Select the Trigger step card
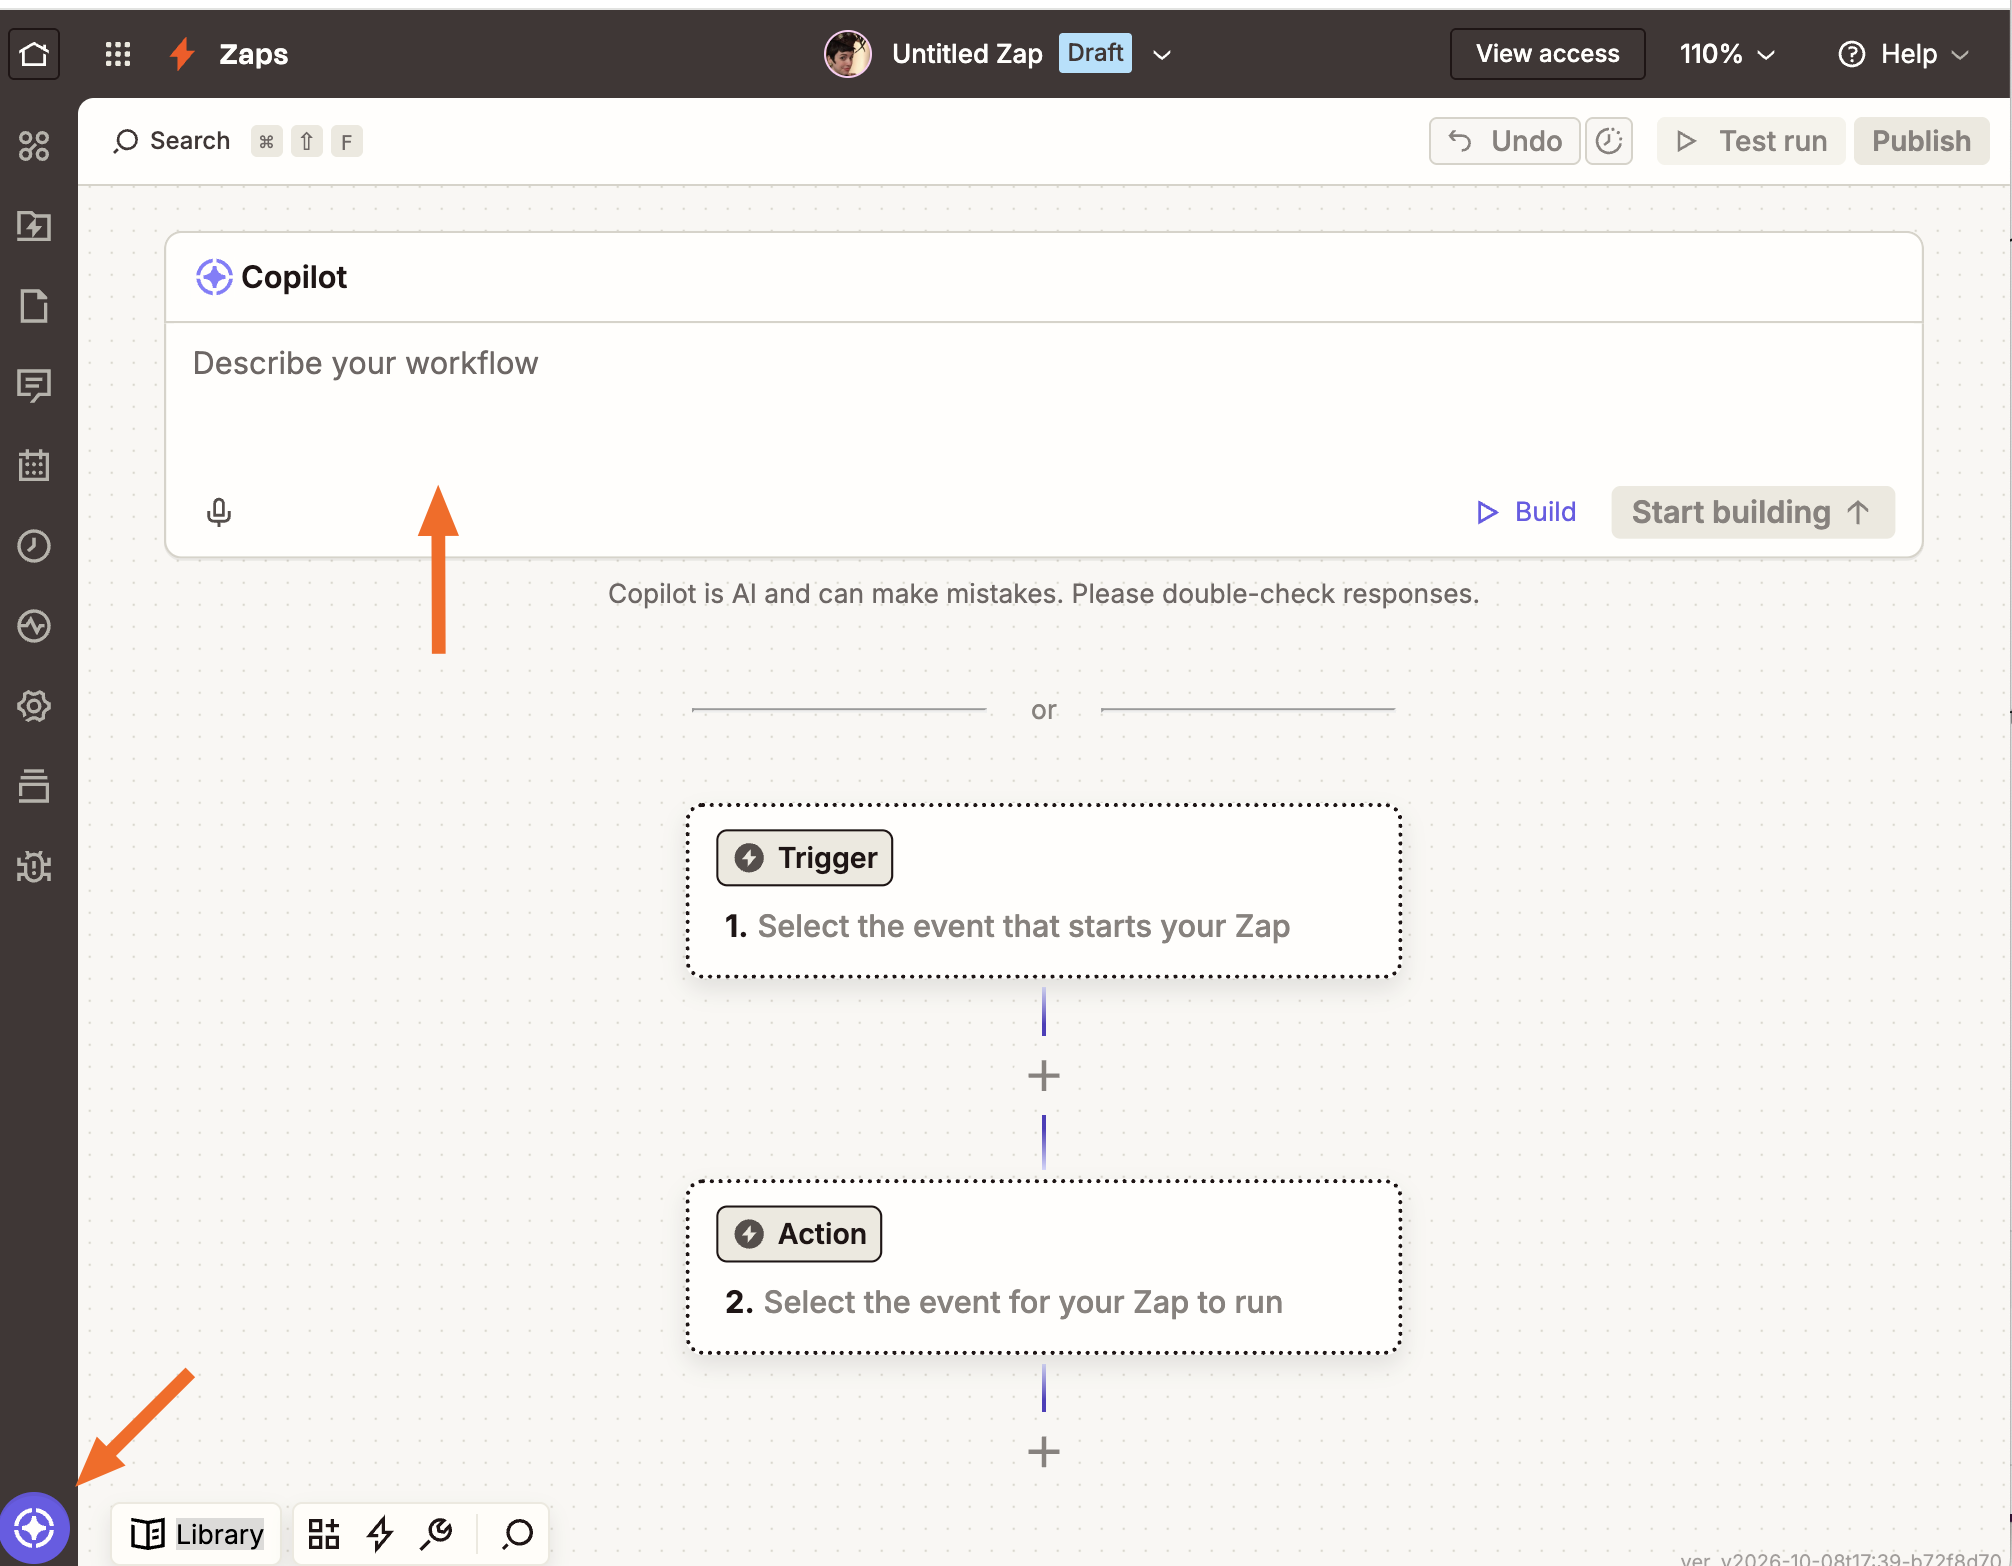Screen dimensions: 2012x1566 [1043, 891]
